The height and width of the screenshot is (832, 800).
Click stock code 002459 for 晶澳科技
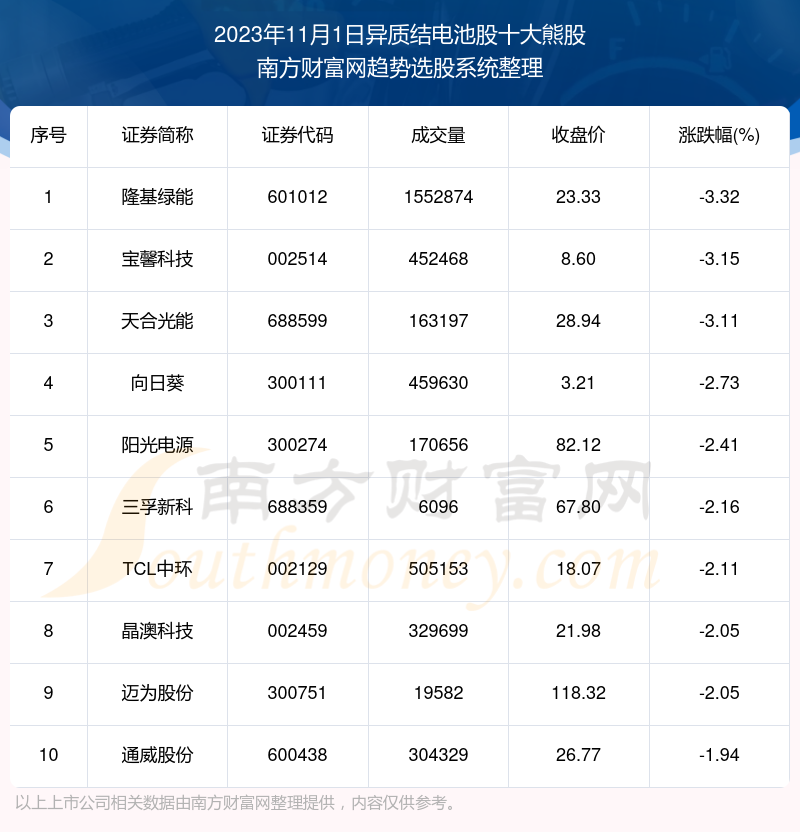pyautogui.click(x=298, y=631)
